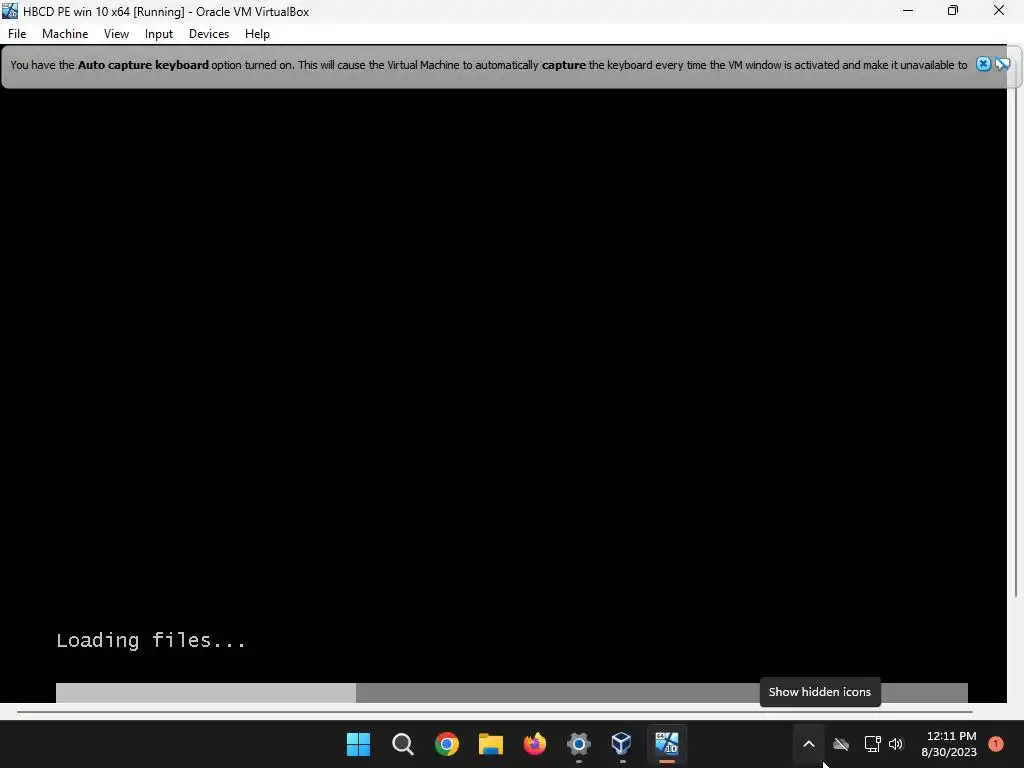Open the Devices menu

click(209, 34)
